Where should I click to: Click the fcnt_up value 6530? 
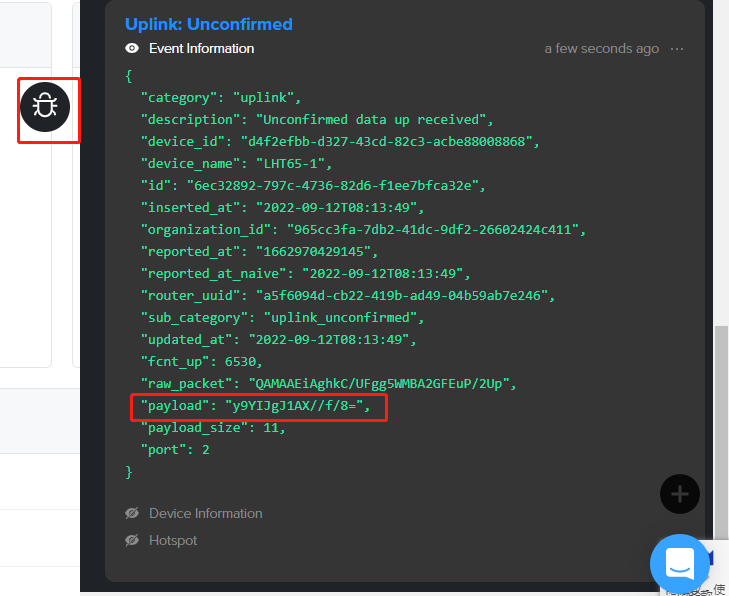coord(240,362)
